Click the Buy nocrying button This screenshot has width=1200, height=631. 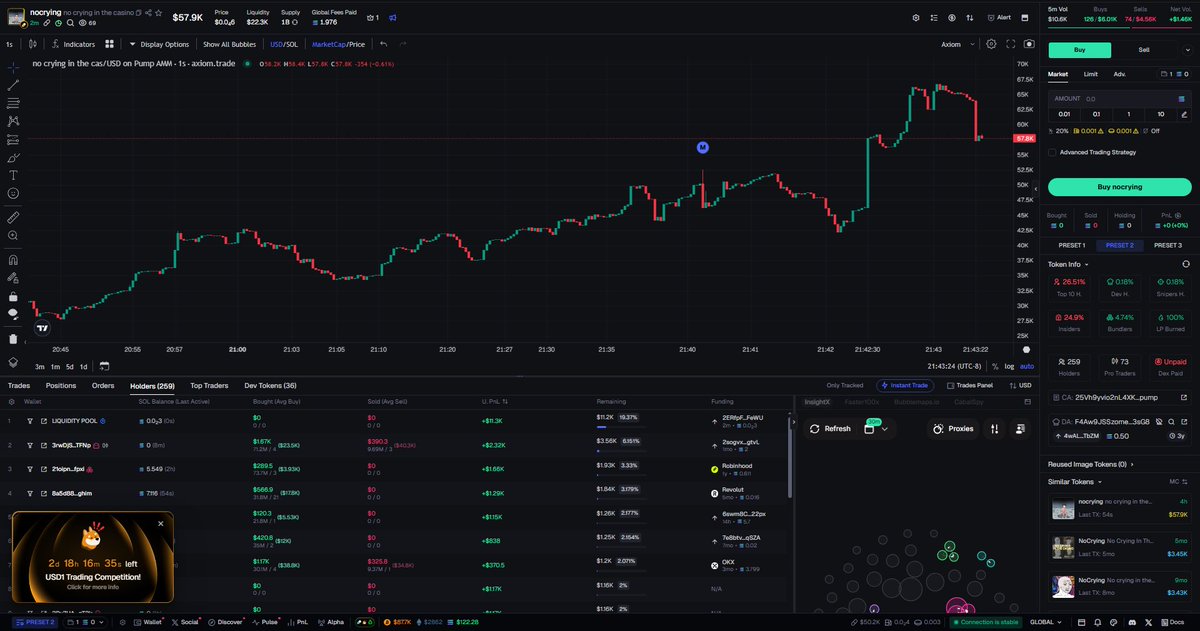coord(1119,187)
